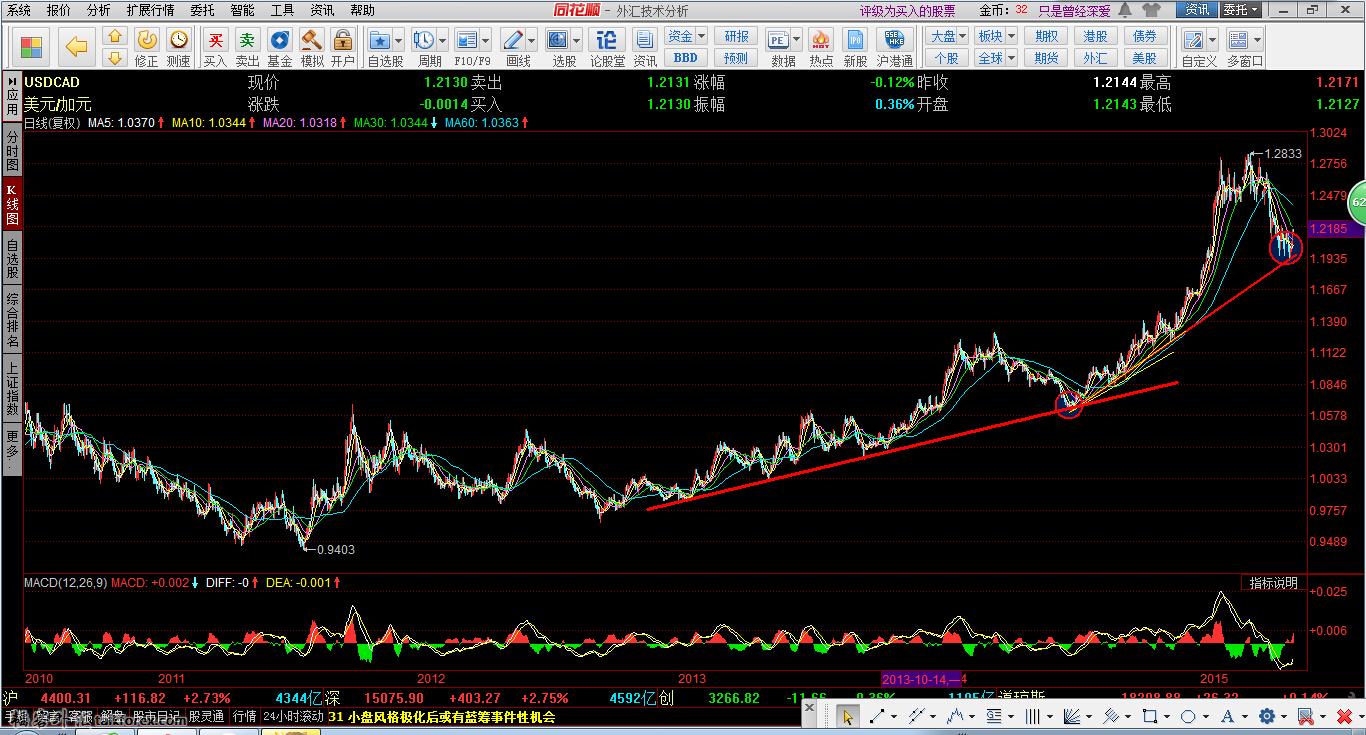Click the 开户 padlock icon
This screenshot has width=1366, height=735.
click(x=343, y=40)
